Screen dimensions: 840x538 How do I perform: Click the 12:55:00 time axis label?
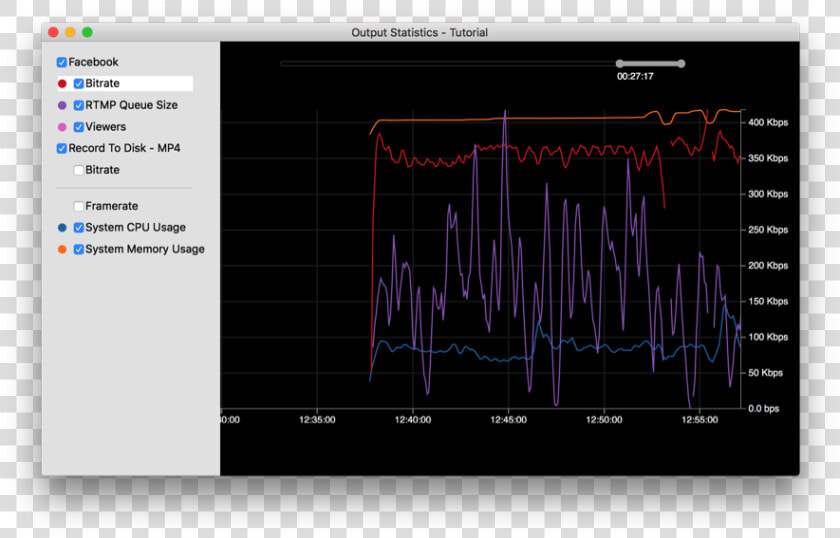pos(700,420)
